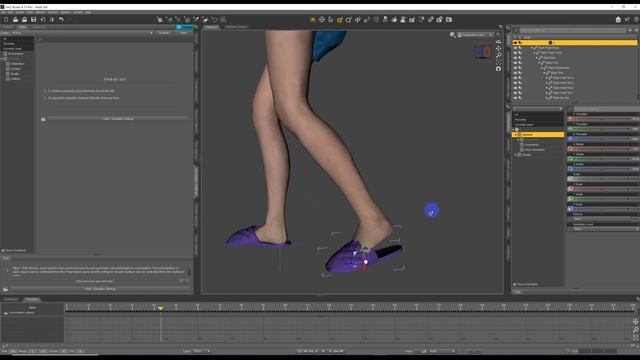Open the Perspective View camera dropdown
This screenshot has width=640, height=360.
tap(475, 35)
